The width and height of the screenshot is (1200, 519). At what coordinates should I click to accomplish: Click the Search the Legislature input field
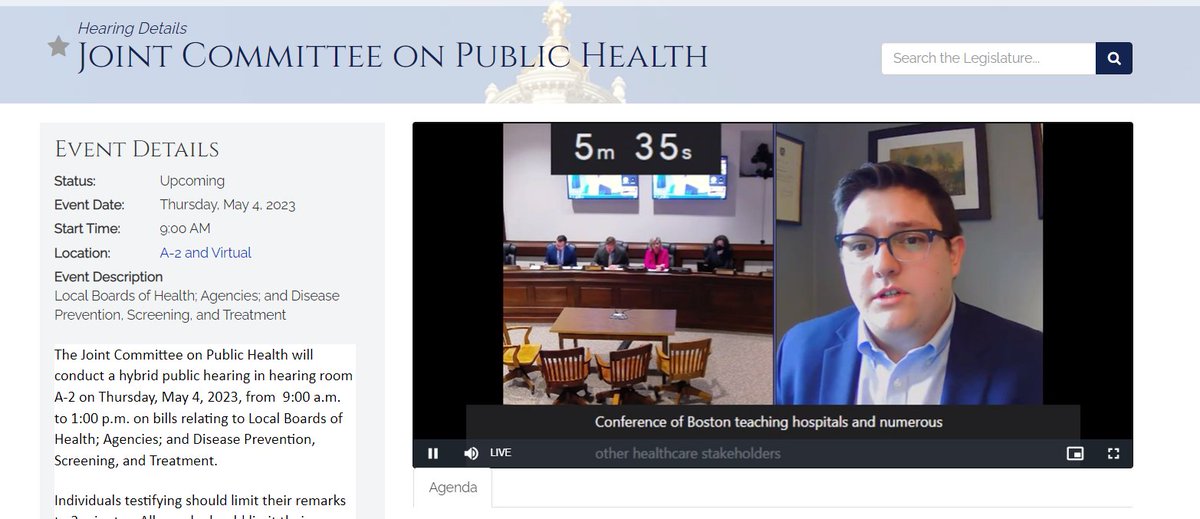pyautogui.click(x=988, y=58)
